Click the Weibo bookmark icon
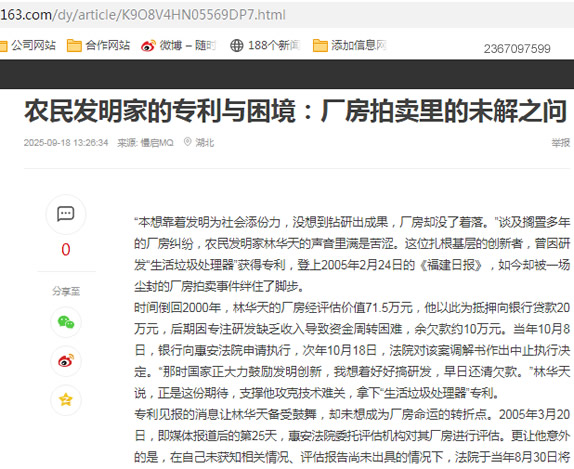The width and height of the screenshot is (574, 469). pos(148,46)
